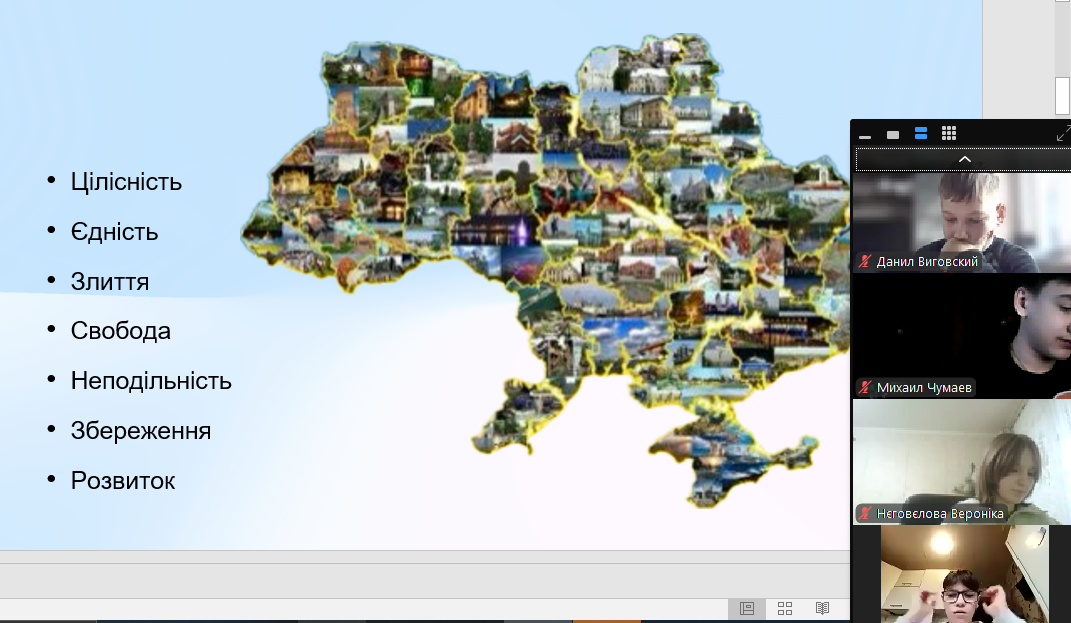
Task: Click muted mic icon for Данил Виговский
Action: [865, 262]
